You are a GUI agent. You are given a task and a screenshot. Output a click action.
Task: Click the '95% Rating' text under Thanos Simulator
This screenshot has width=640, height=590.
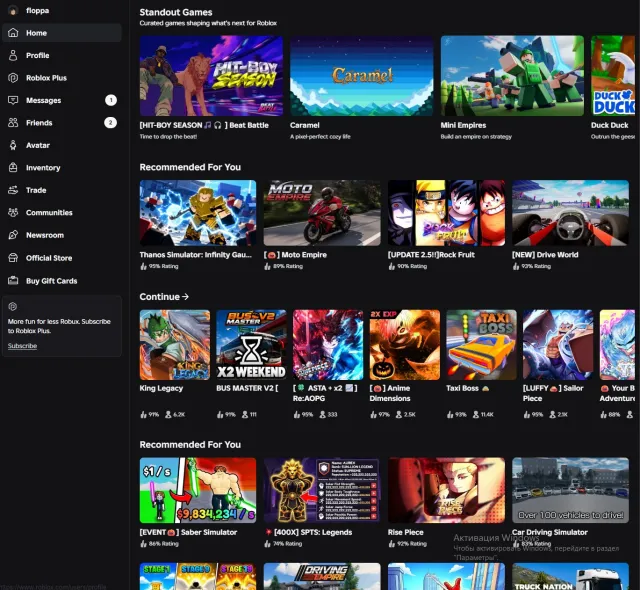click(163, 266)
